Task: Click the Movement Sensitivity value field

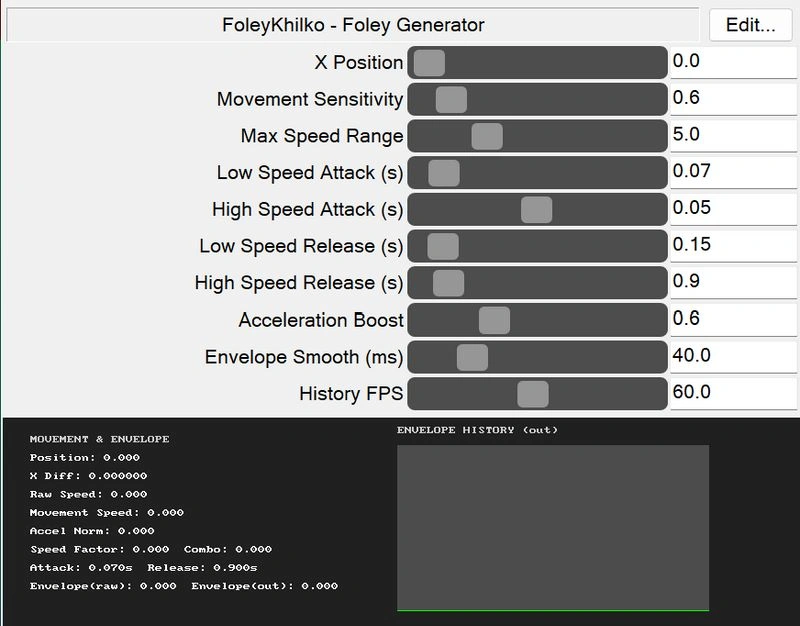Action: 733,98
